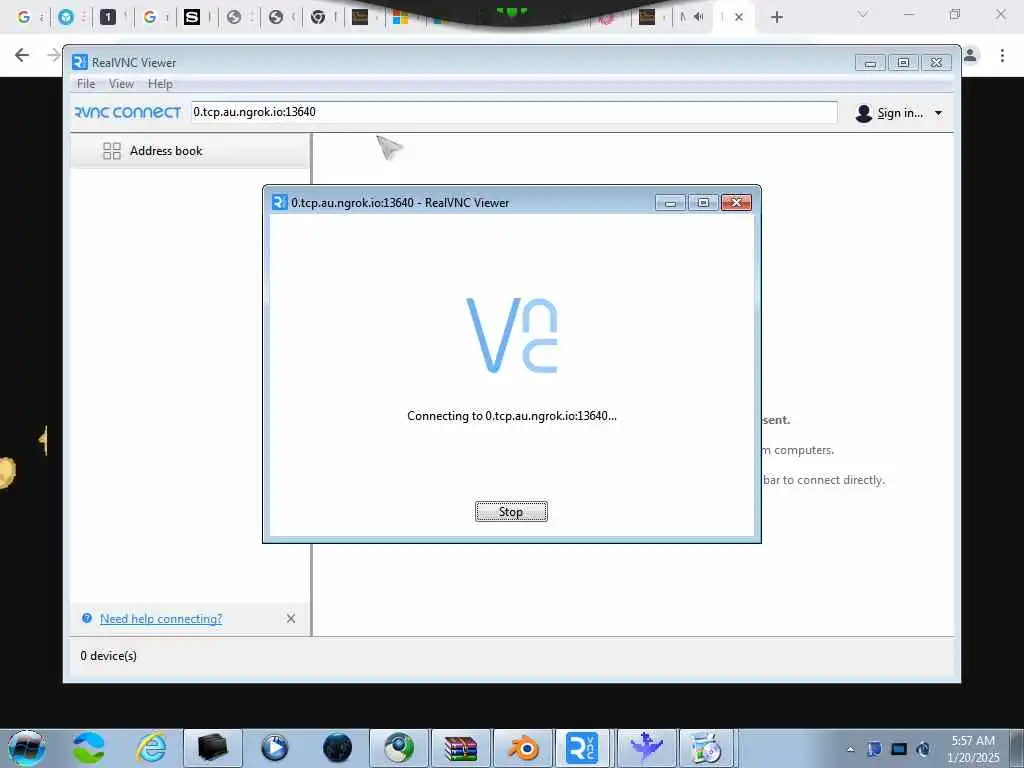The width and height of the screenshot is (1024, 768).
Task: Close the connecting dialog window
Action: pyautogui.click(x=736, y=202)
